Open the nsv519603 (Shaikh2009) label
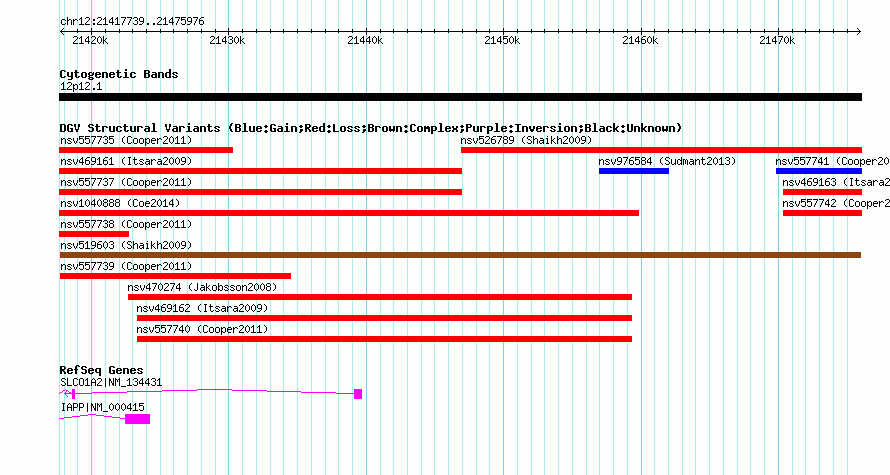The width and height of the screenshot is (890, 475). (126, 245)
